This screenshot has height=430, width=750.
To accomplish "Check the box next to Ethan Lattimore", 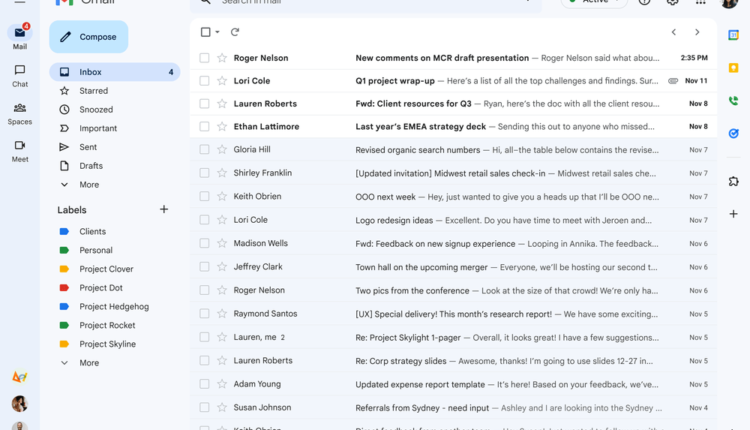I will [x=205, y=127].
